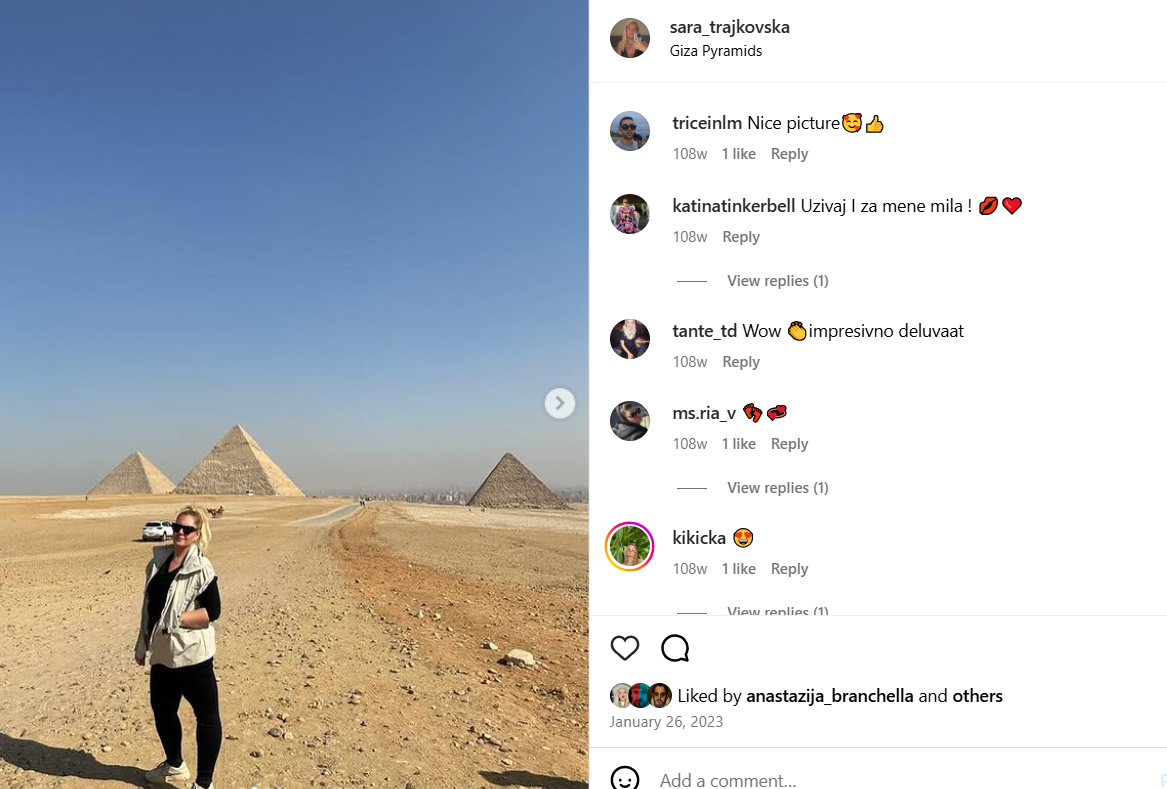Reply to tante_td's comment
This screenshot has width=1167, height=789.
[741, 362]
